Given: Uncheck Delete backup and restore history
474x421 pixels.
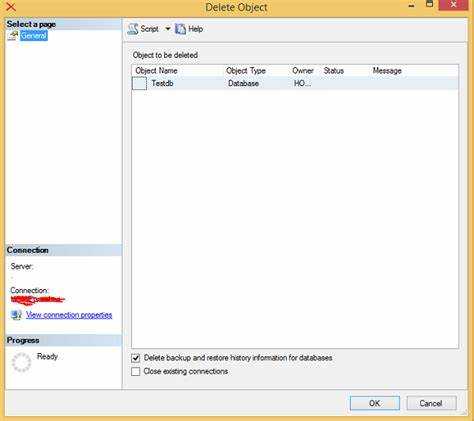Looking at the screenshot, I should point(136,358).
